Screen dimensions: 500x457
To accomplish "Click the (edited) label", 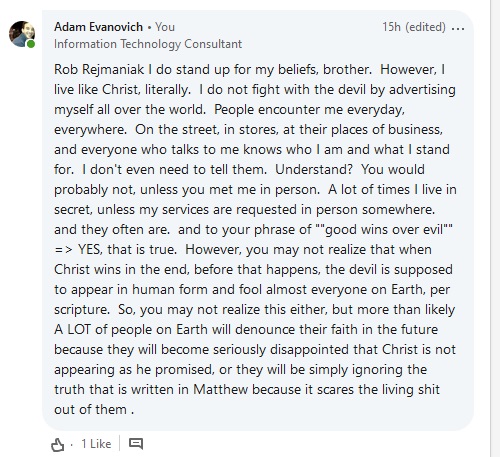I will click(x=425, y=27).
